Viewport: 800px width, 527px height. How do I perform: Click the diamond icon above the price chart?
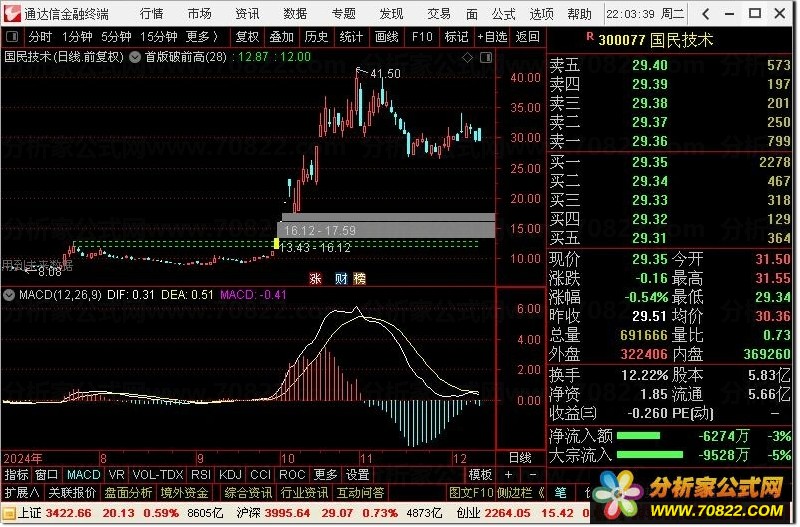[x=467, y=58]
